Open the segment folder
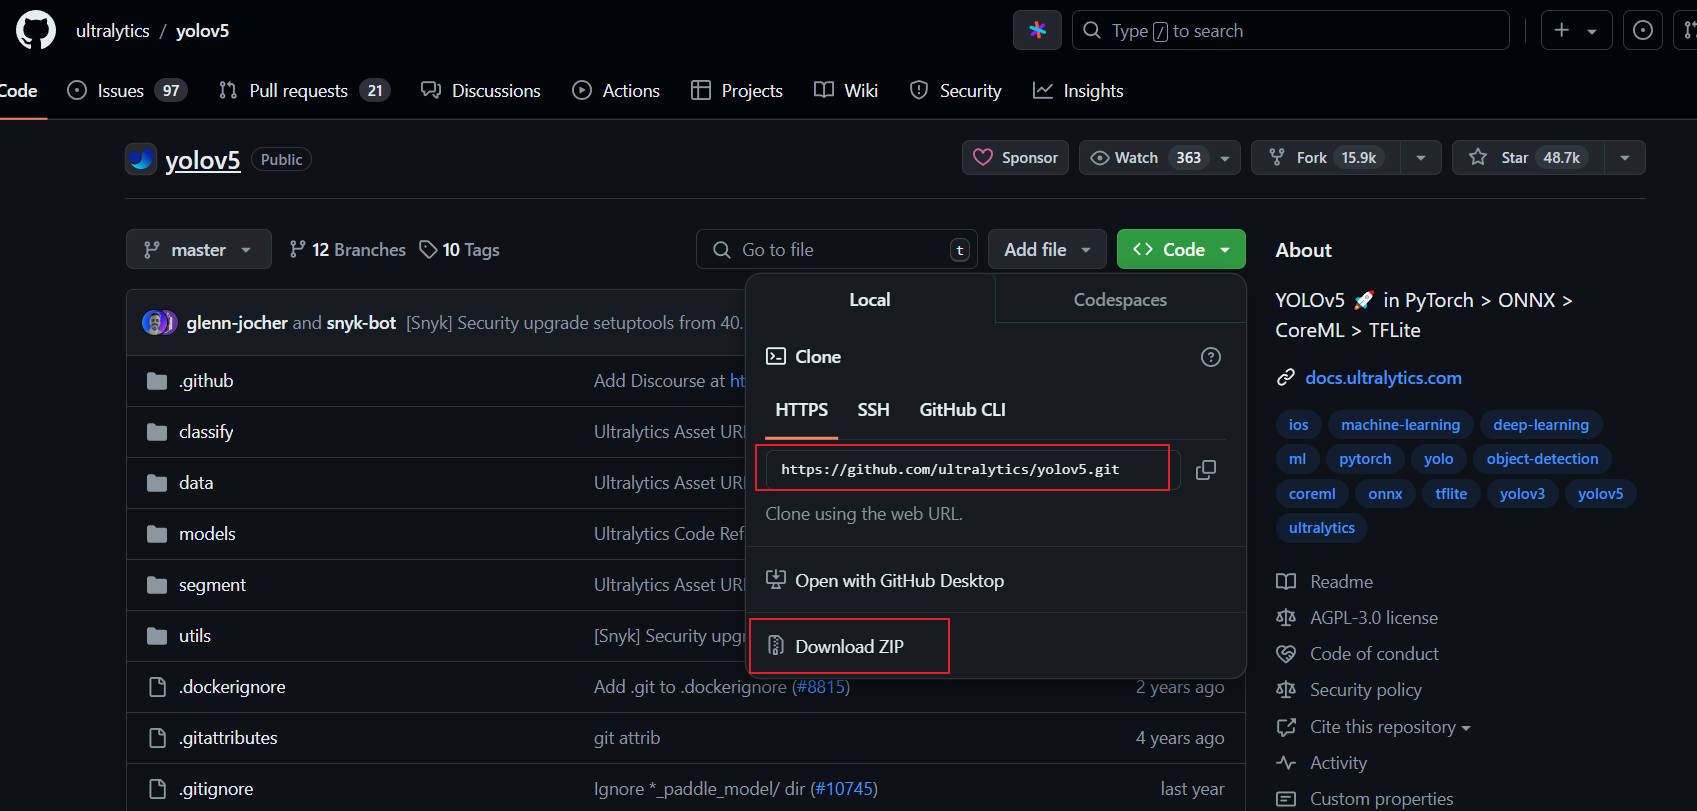Image resolution: width=1697 pixels, height=811 pixels. click(x=212, y=585)
